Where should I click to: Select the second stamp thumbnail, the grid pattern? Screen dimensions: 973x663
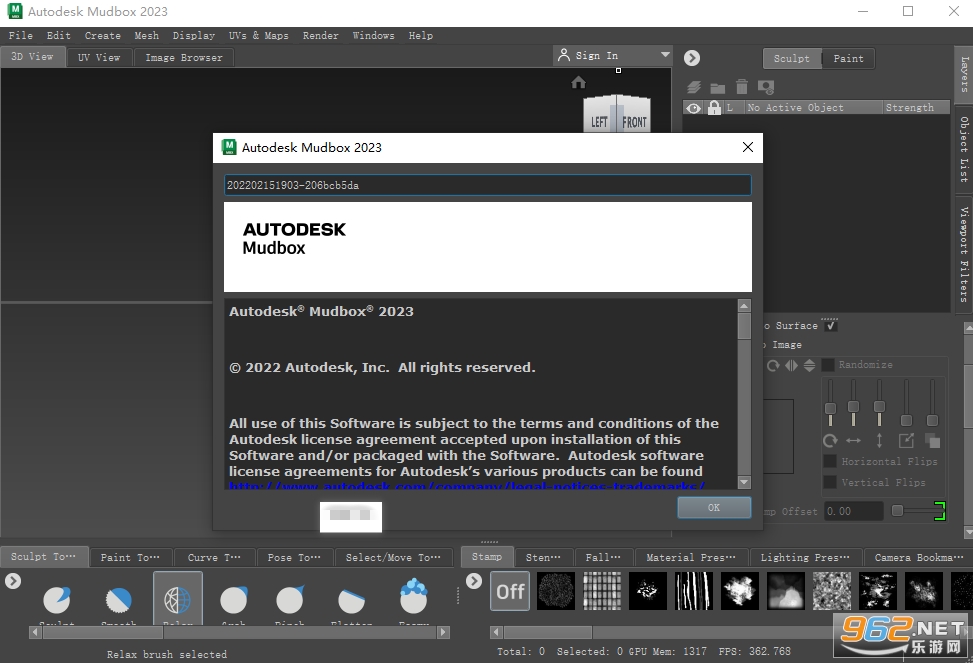click(601, 590)
